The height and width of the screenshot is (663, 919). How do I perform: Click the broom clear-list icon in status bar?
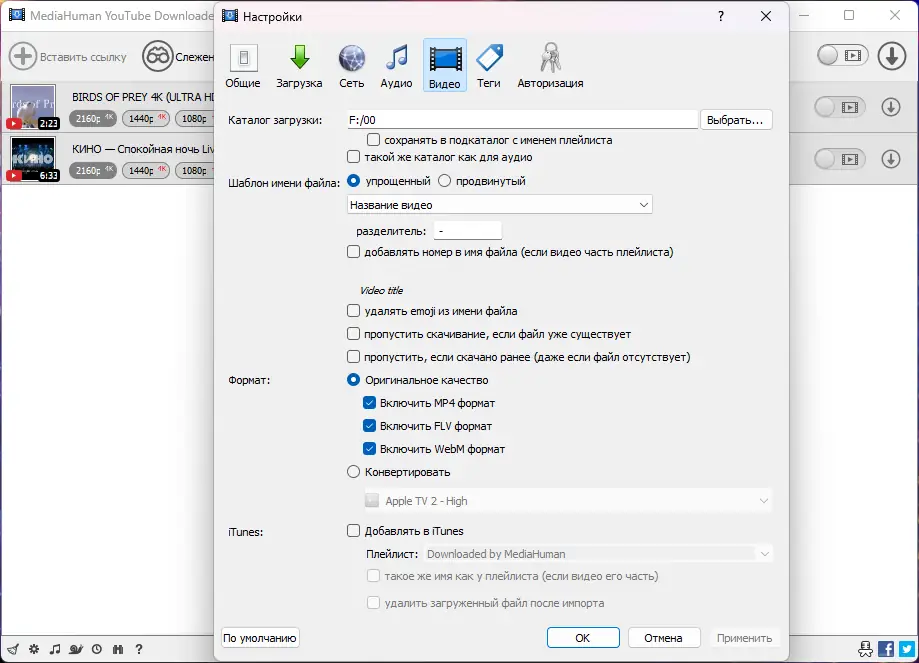[x=13, y=649]
